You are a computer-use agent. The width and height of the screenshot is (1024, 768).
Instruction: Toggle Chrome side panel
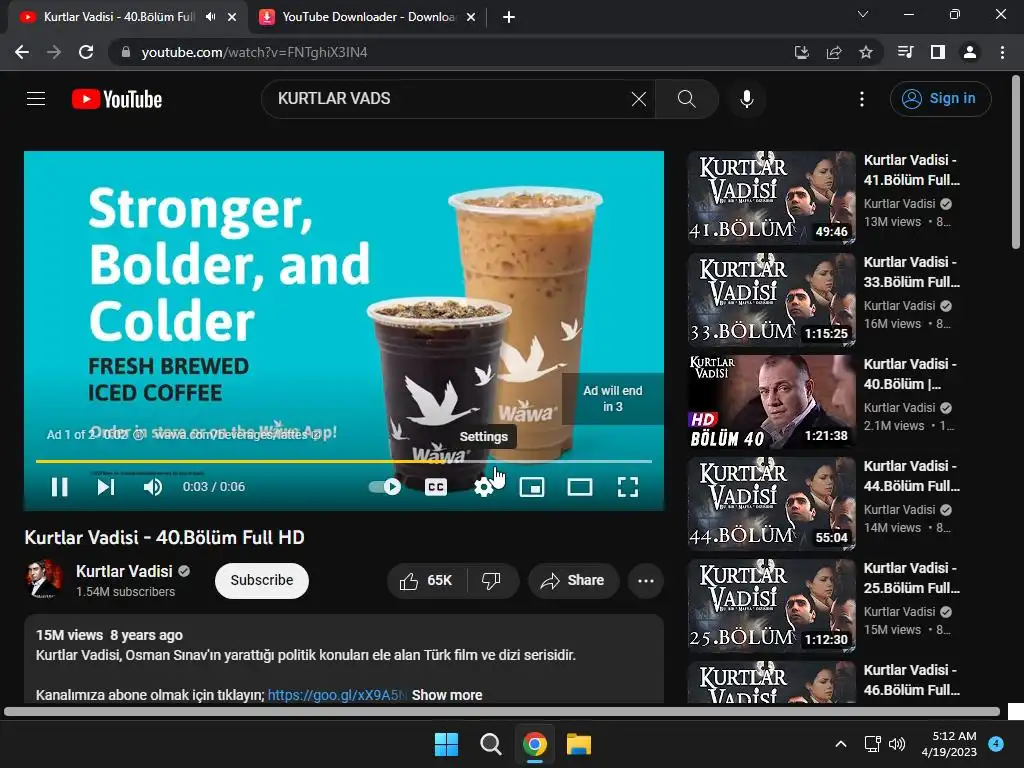tap(938, 52)
